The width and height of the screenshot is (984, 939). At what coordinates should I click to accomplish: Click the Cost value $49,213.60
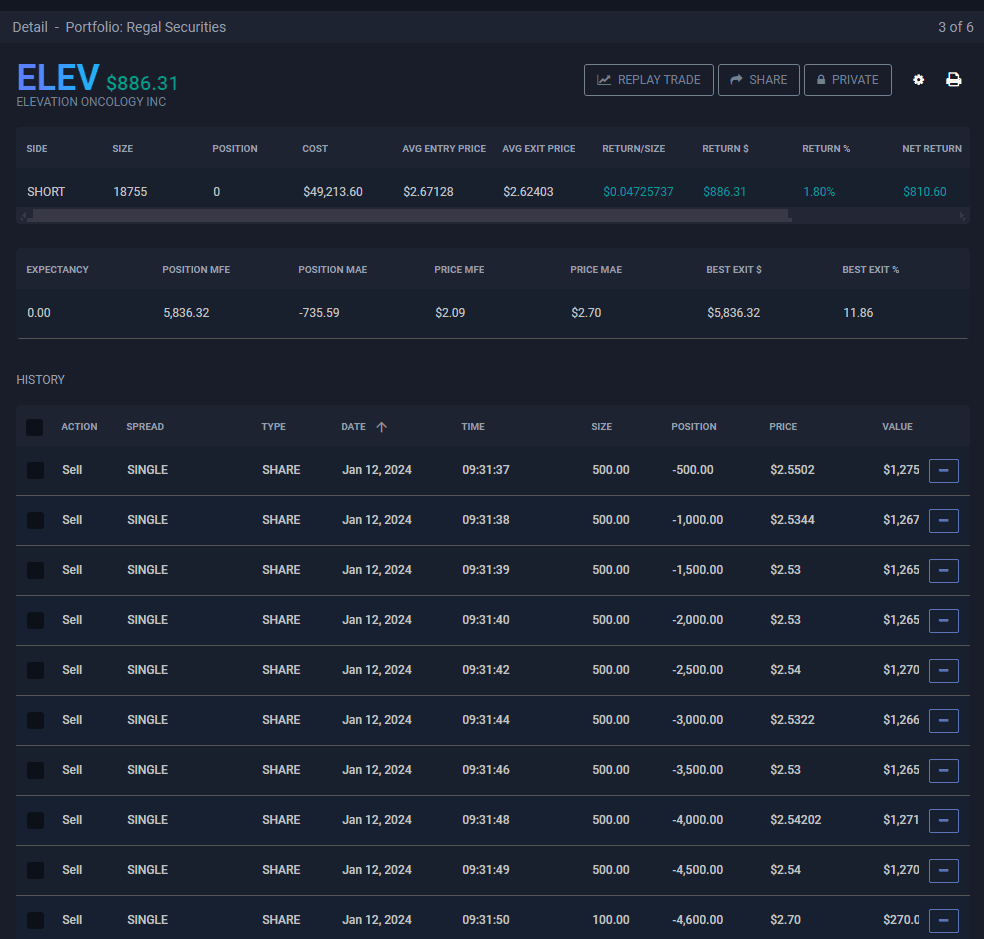pyautogui.click(x=333, y=191)
